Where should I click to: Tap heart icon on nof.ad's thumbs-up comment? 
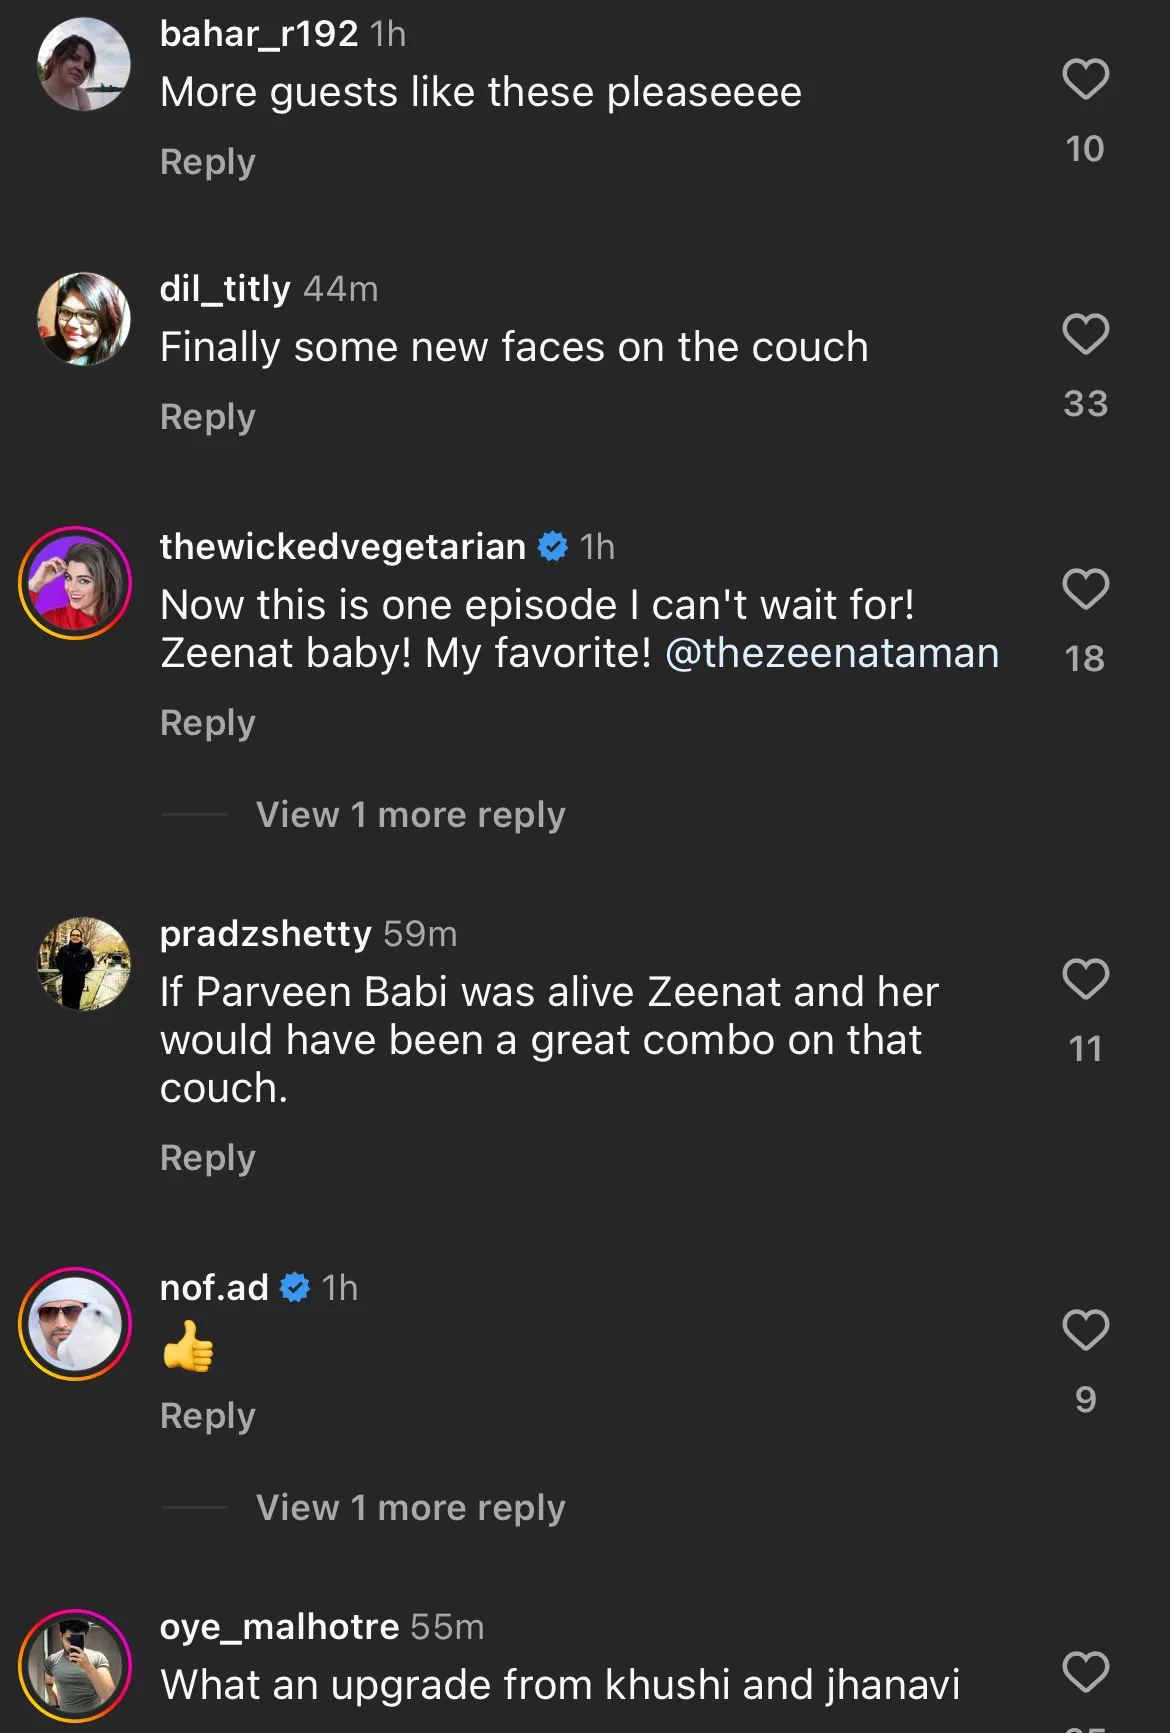1085,1331
